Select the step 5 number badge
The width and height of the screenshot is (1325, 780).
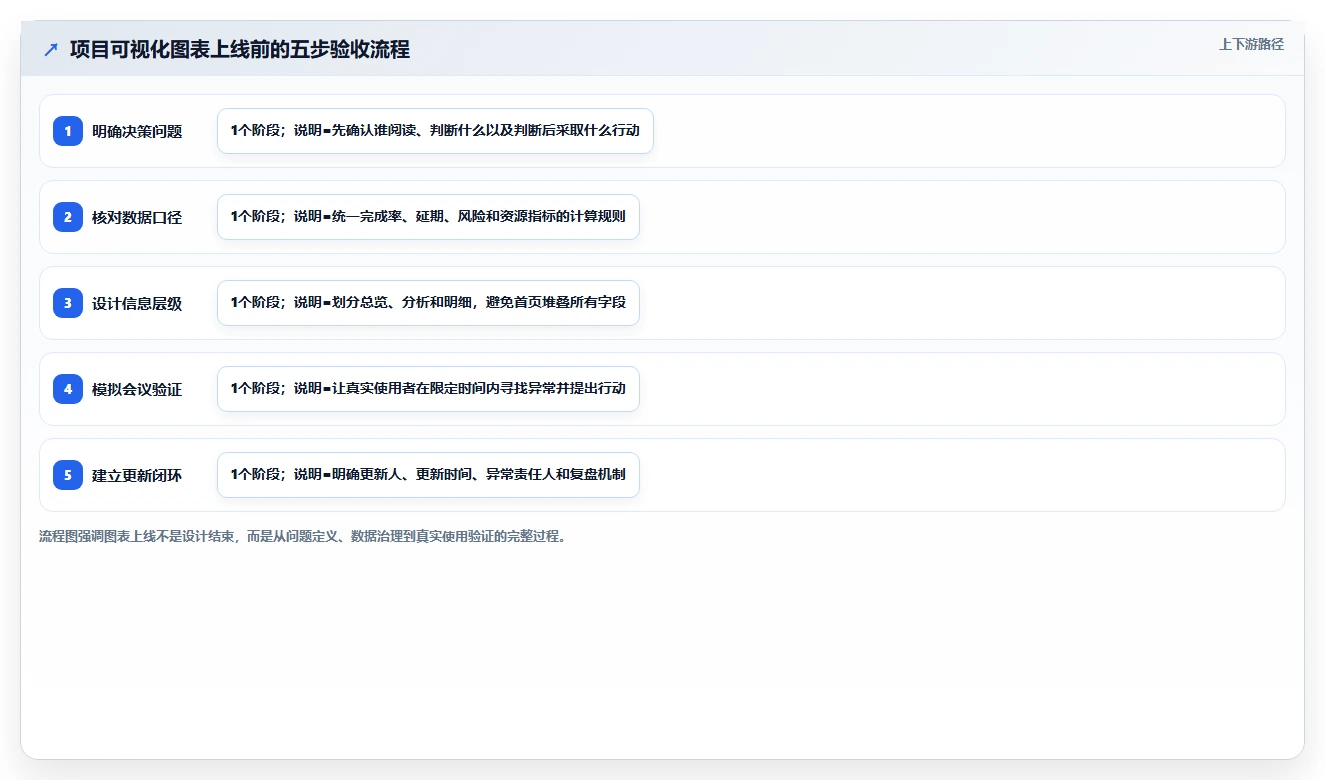pos(68,475)
